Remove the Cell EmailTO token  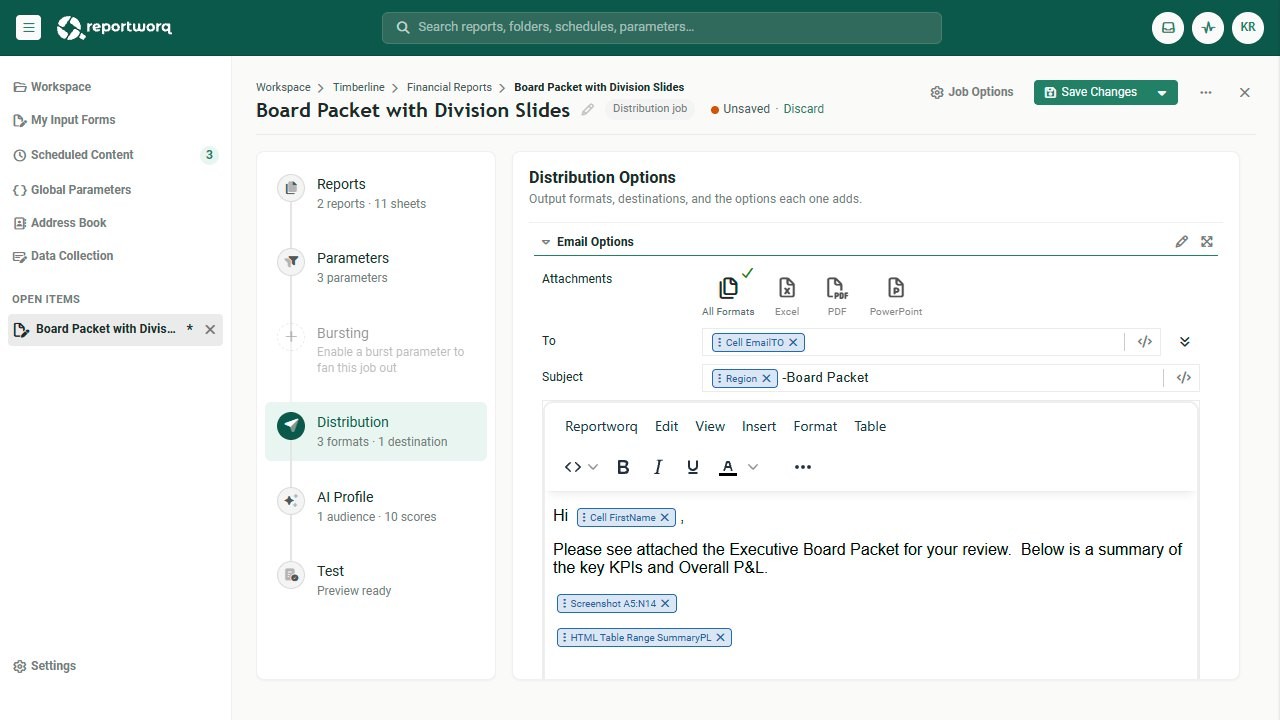click(x=793, y=342)
